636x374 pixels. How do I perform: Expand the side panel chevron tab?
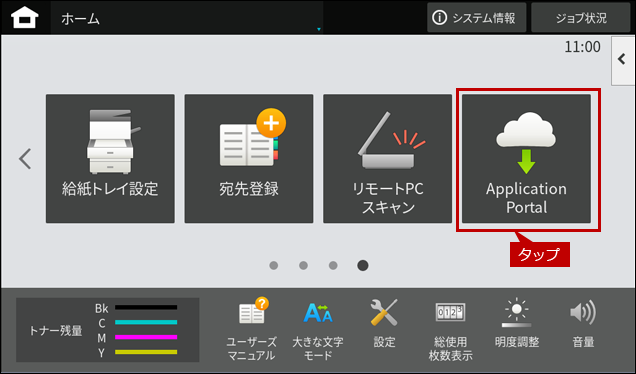(x=623, y=60)
